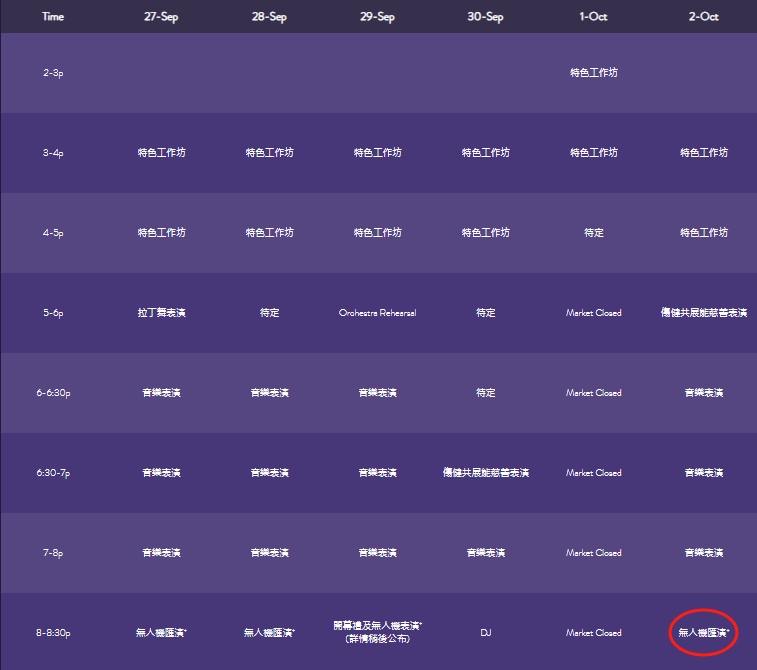Click the 30-Sep column header
The width and height of the screenshot is (757, 670).
click(x=486, y=17)
